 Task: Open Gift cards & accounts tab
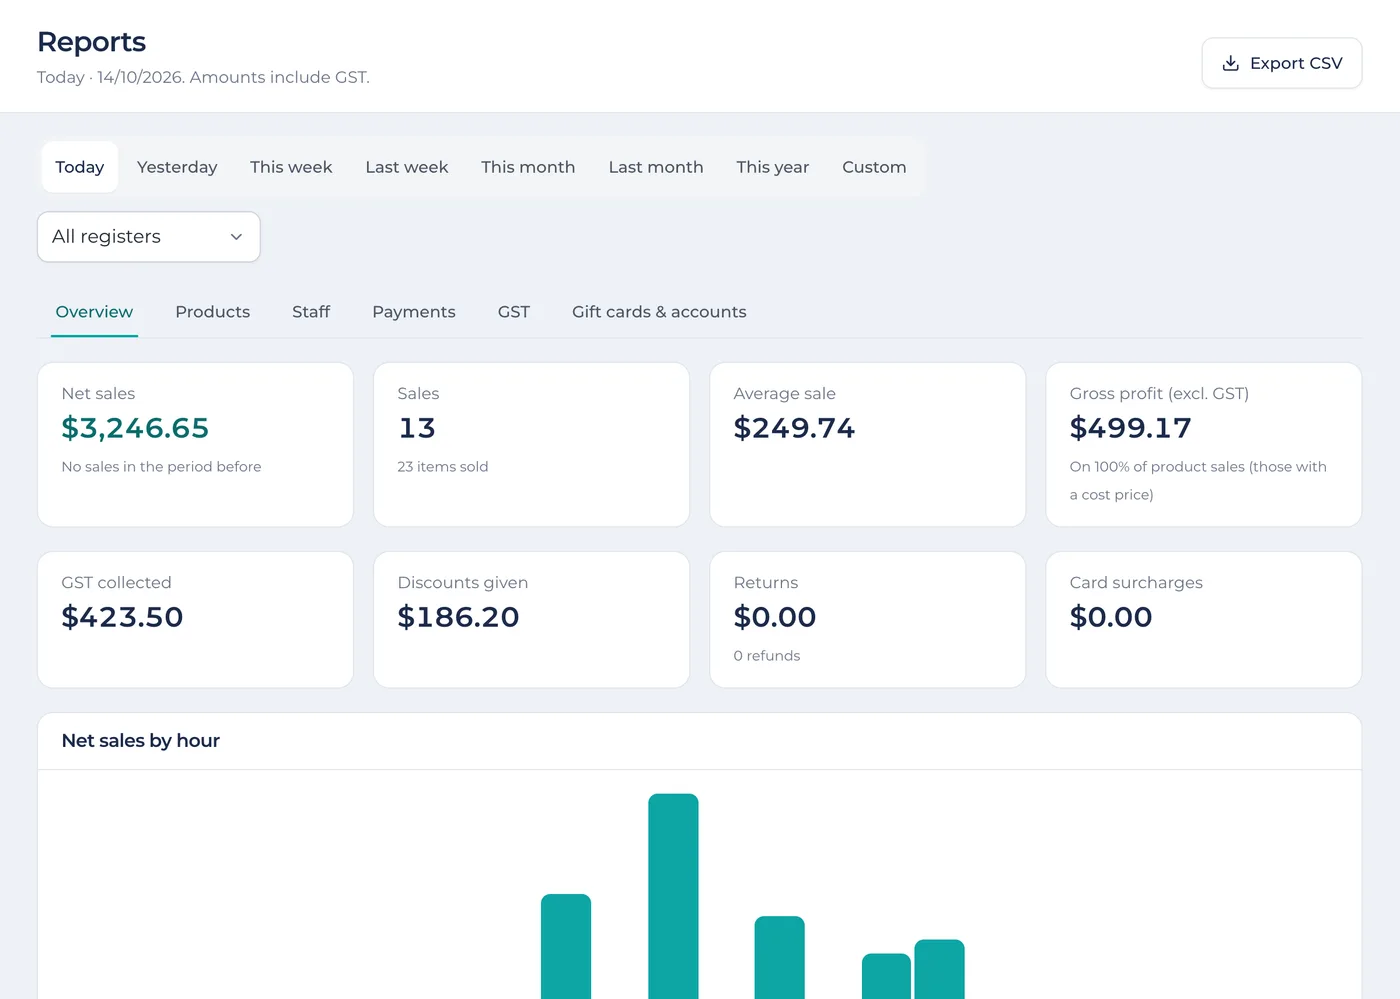pyautogui.click(x=659, y=312)
